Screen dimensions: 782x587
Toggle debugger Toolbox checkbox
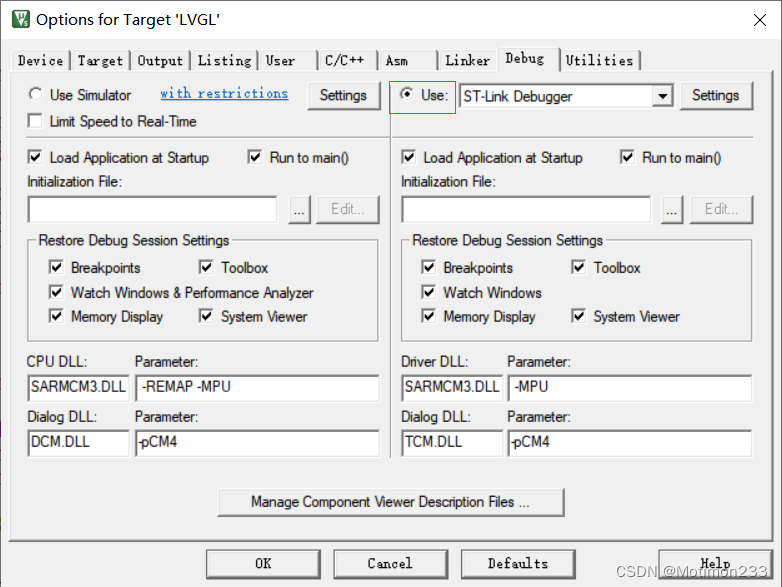[579, 267]
